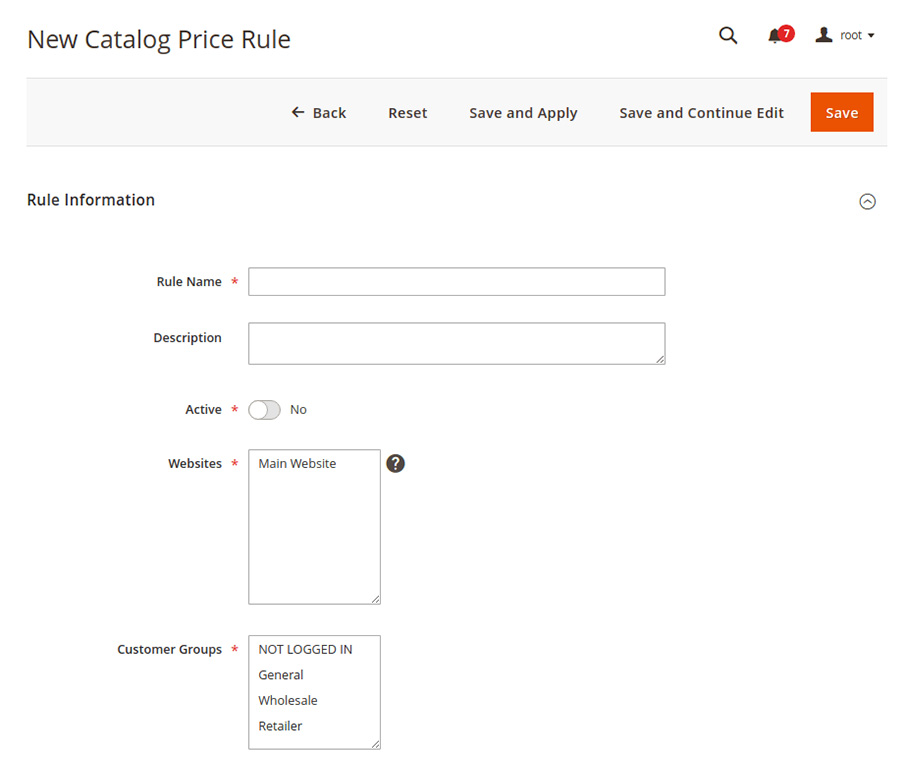Click inside the Description text field
The width and height of the screenshot is (905, 757).
pos(456,343)
